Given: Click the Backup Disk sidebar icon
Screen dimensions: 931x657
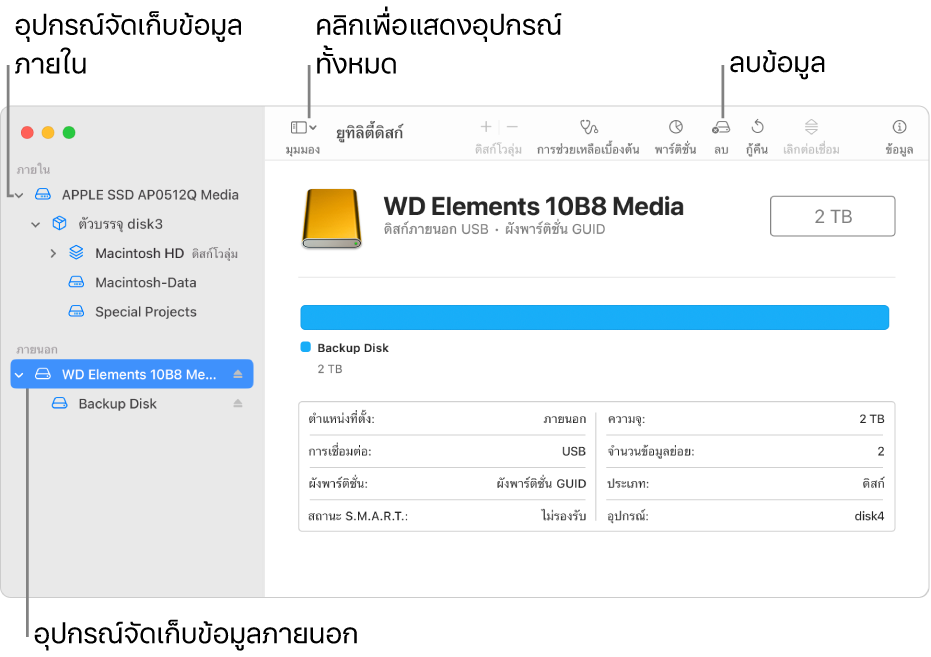Looking at the screenshot, I should coord(59,404).
